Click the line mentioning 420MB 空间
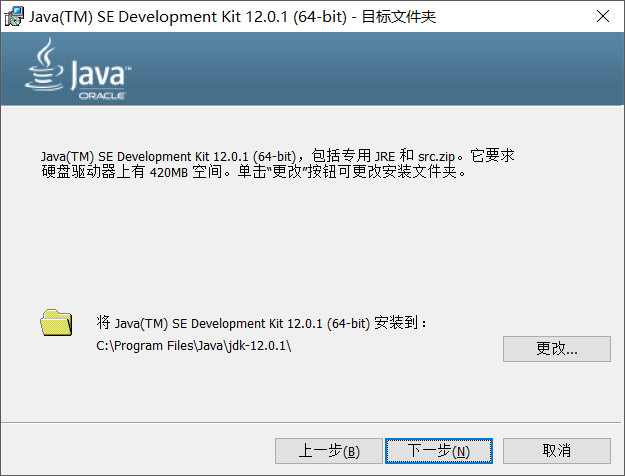625x476 pixels. point(254,172)
